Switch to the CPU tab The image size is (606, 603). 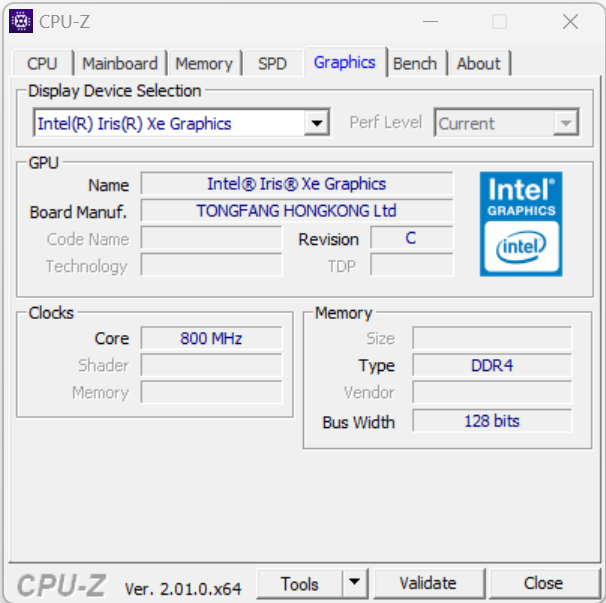tap(42, 63)
